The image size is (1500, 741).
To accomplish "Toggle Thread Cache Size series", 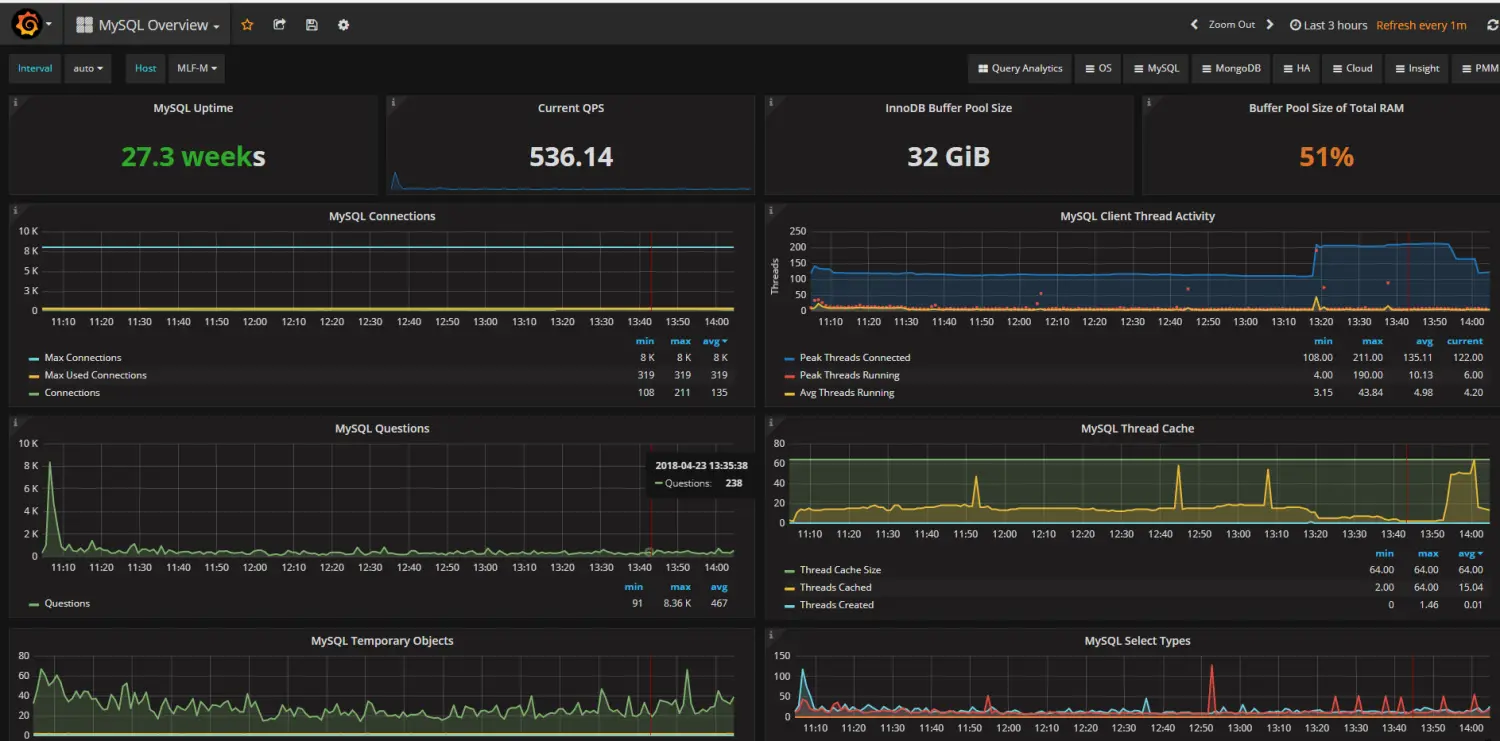I will (x=840, y=570).
